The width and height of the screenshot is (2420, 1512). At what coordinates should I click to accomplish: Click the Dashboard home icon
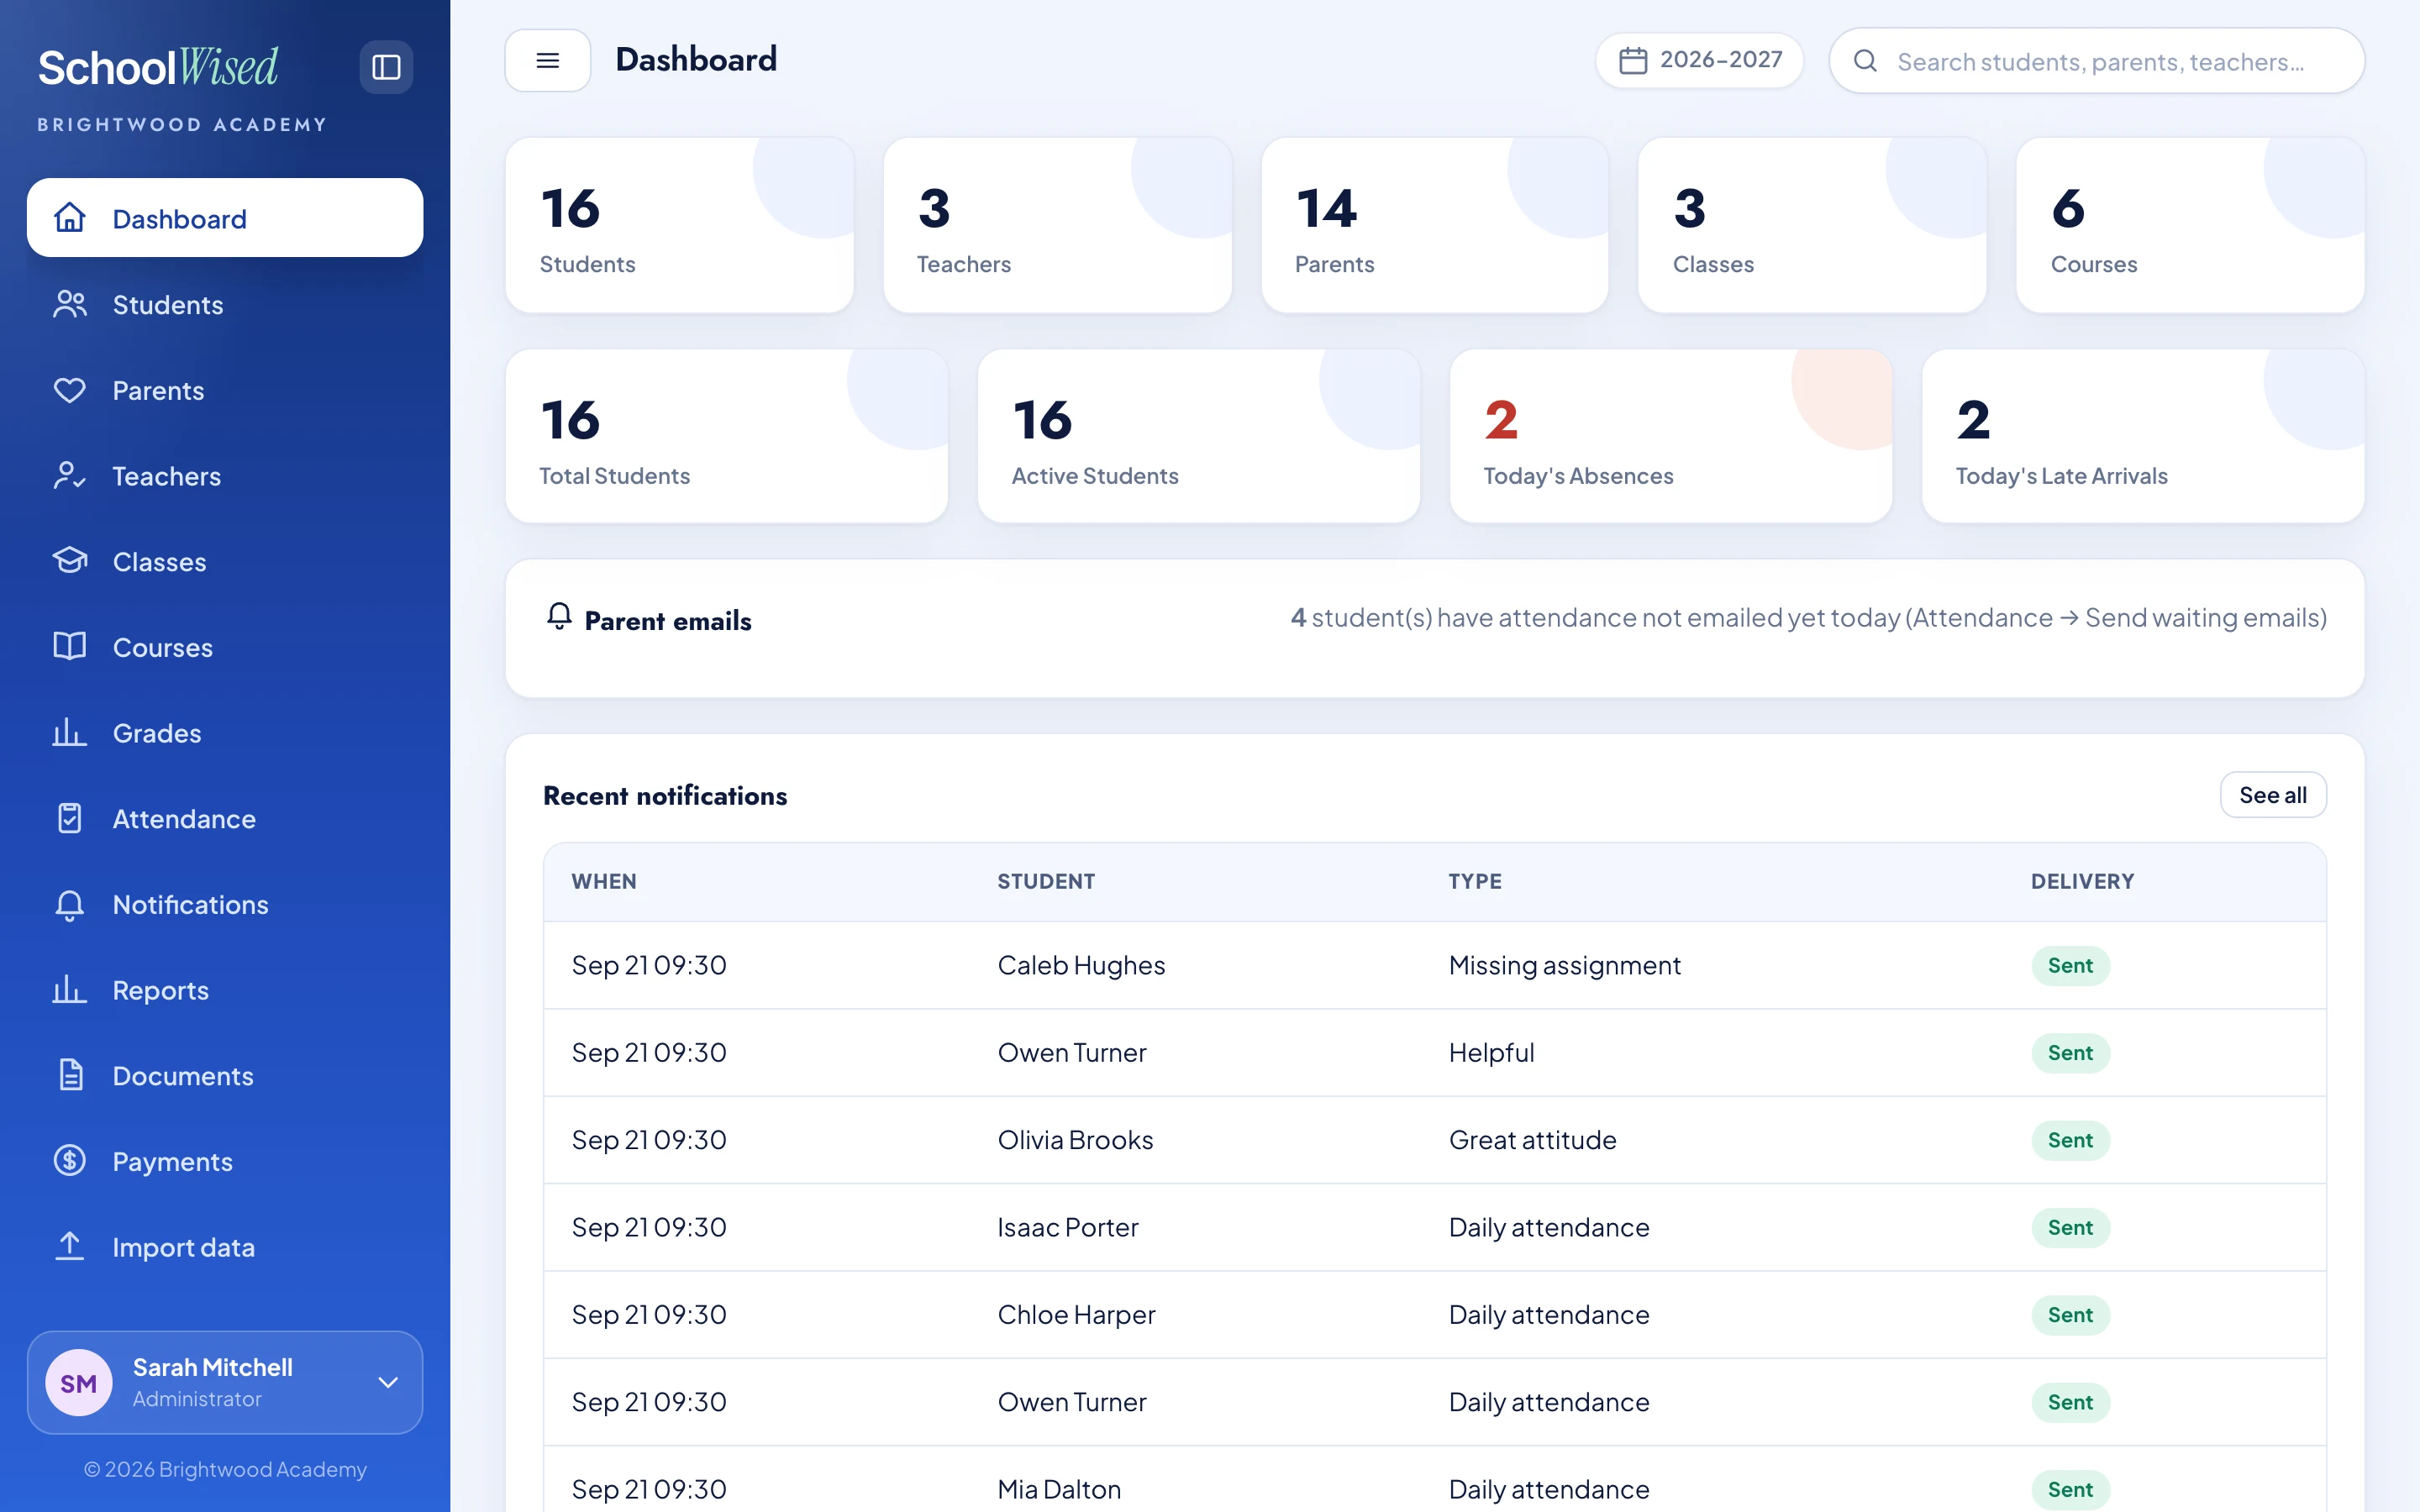click(70, 218)
